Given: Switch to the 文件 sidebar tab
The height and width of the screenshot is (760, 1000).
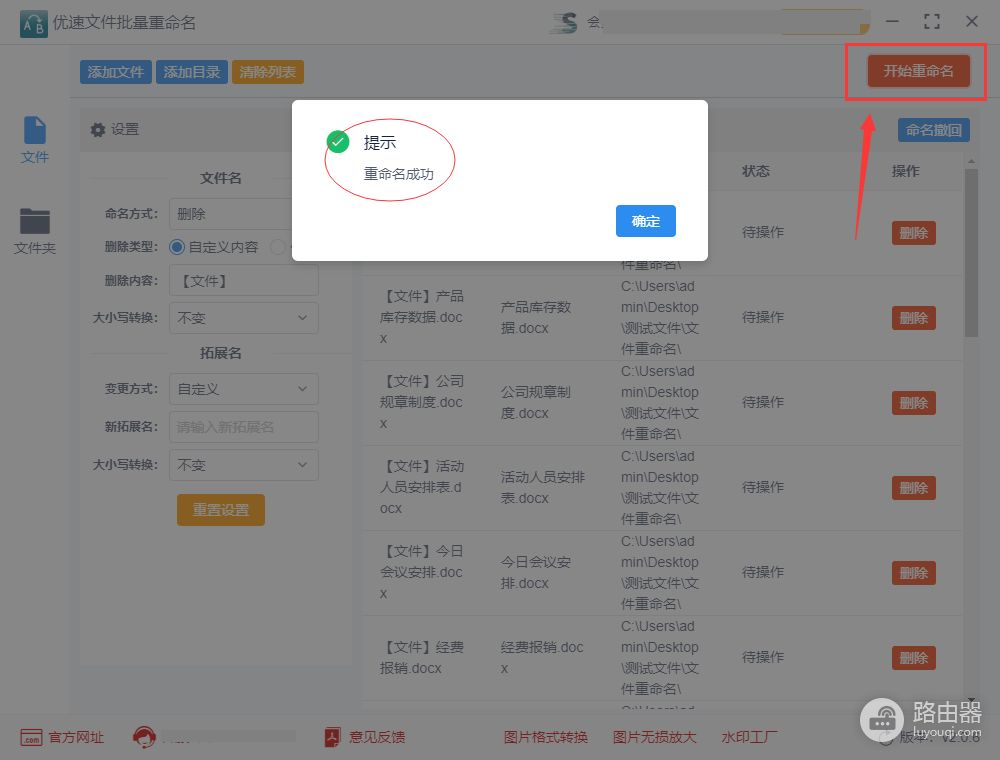Looking at the screenshot, I should point(34,140).
